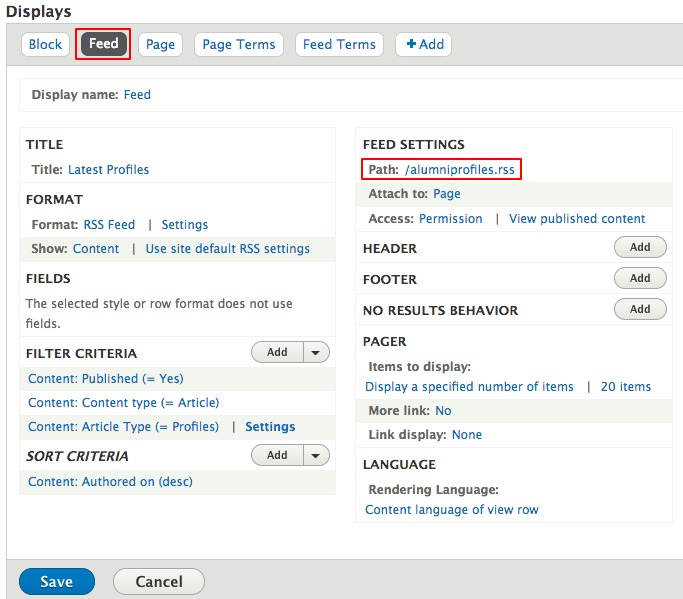Open Content: Authored on (desc) sort
The width and height of the screenshot is (683, 599).
coord(110,481)
